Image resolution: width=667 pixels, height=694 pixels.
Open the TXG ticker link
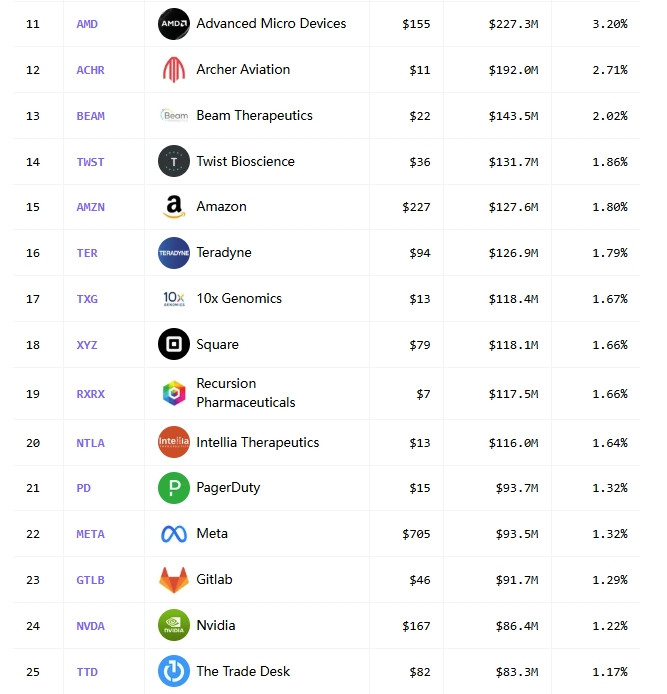pyautogui.click(x=87, y=299)
